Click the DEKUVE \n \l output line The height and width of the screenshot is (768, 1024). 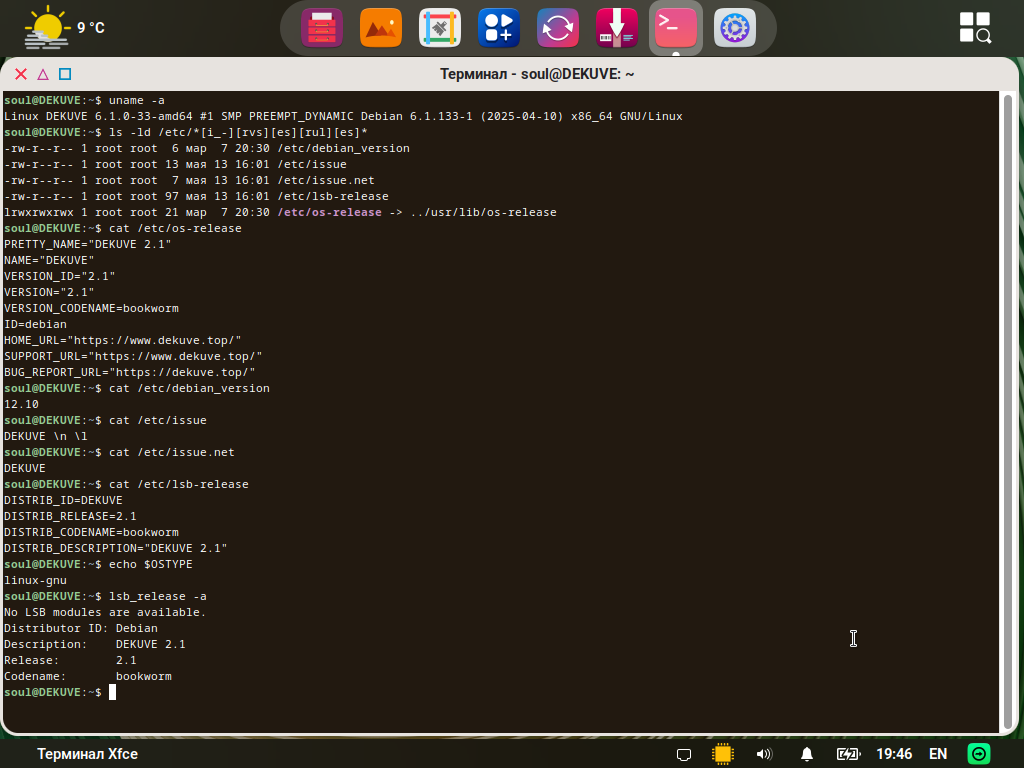pyautogui.click(x=46, y=436)
